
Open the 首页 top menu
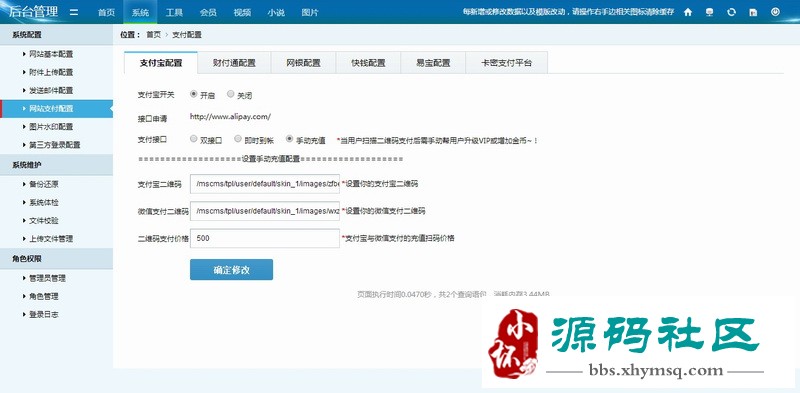(106, 13)
